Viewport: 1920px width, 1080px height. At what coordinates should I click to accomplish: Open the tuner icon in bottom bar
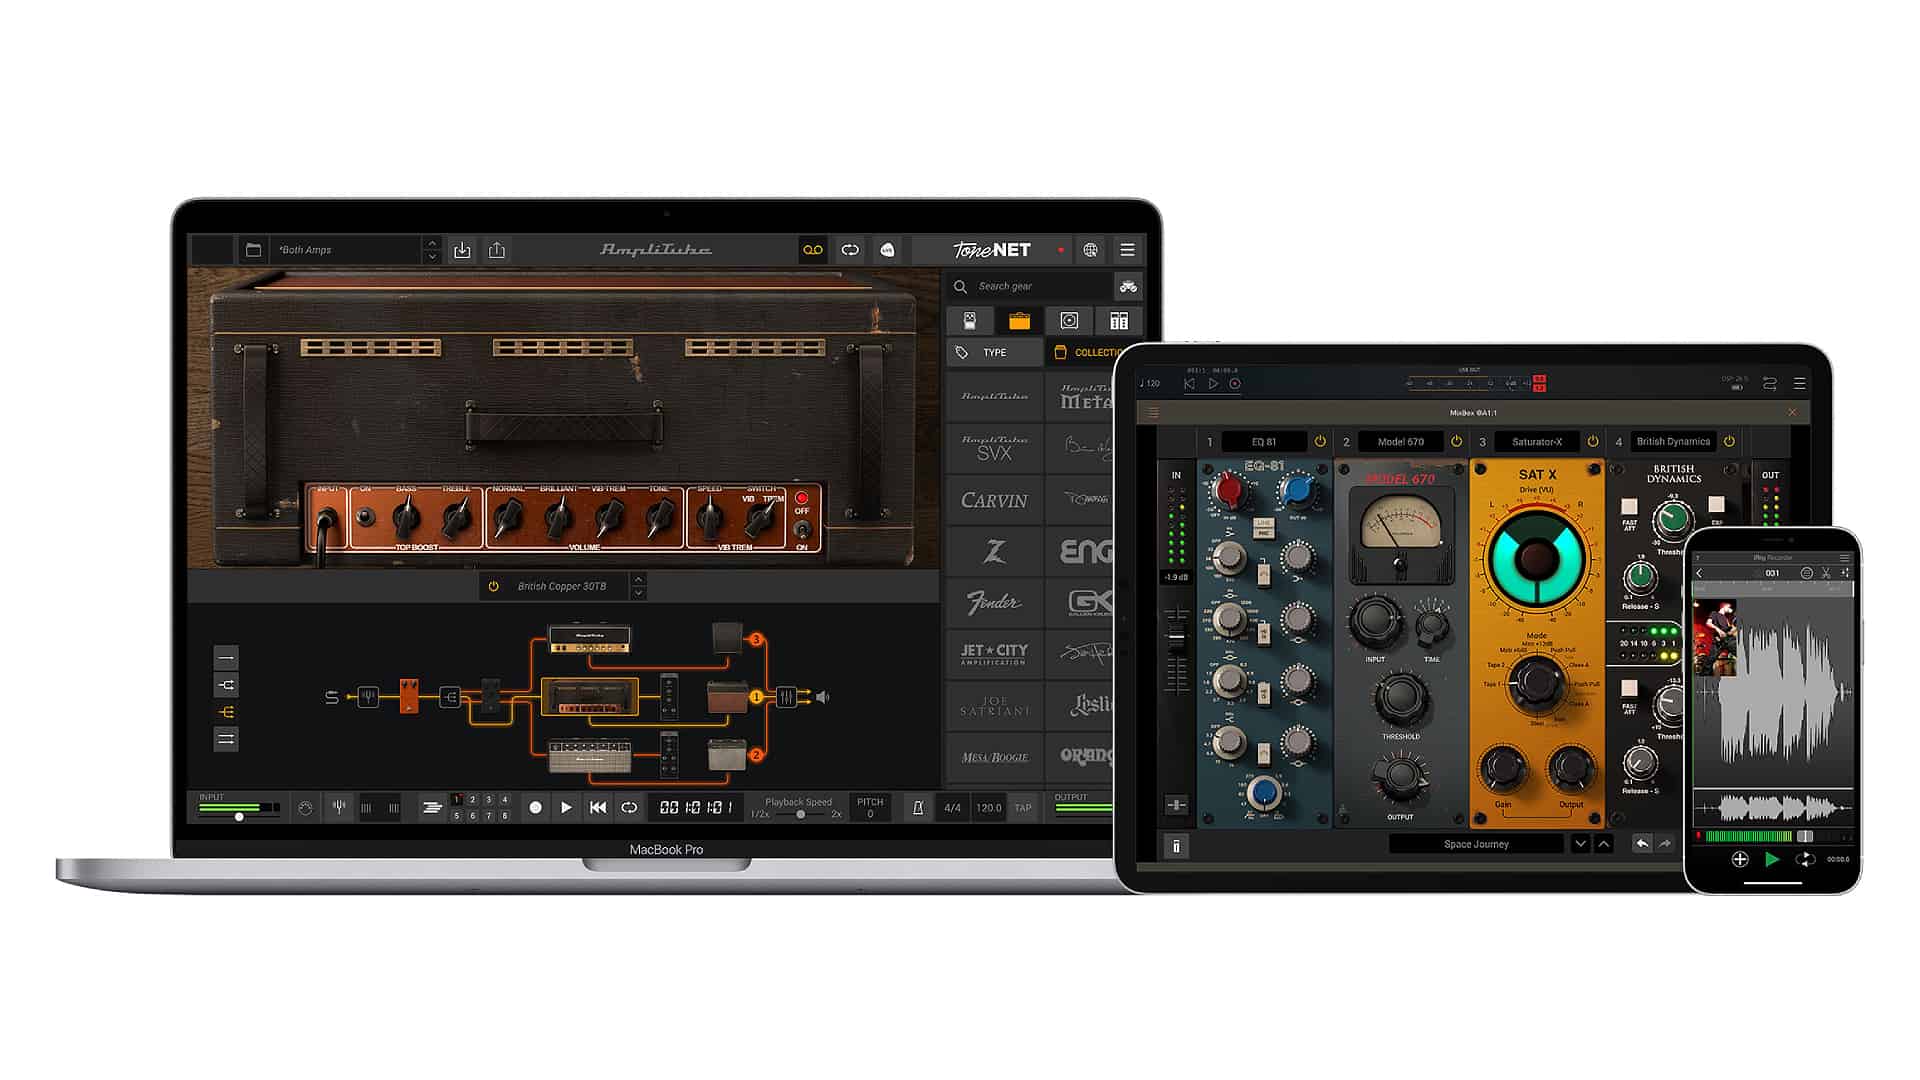[x=339, y=807]
